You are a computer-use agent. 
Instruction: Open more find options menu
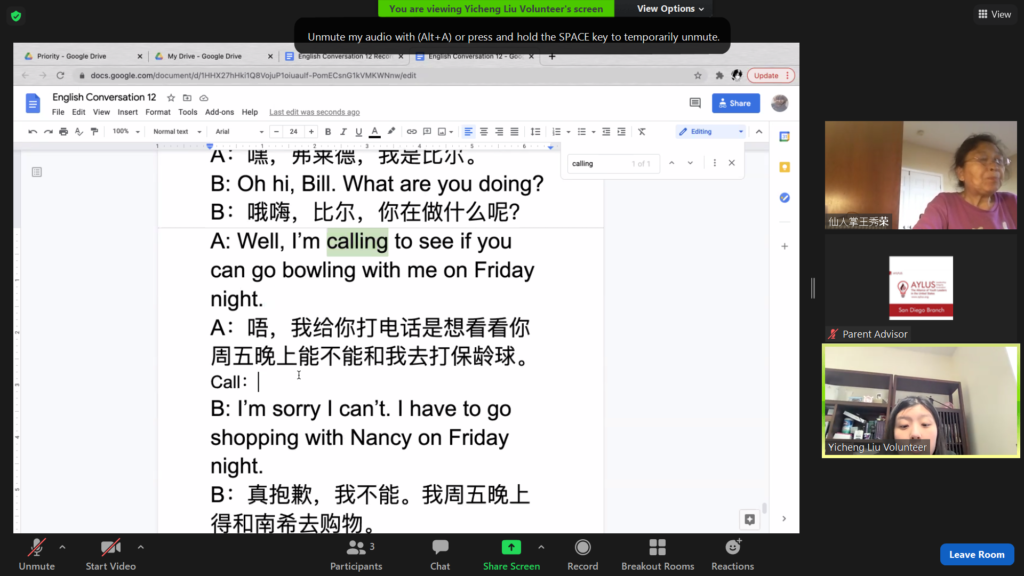[714, 163]
